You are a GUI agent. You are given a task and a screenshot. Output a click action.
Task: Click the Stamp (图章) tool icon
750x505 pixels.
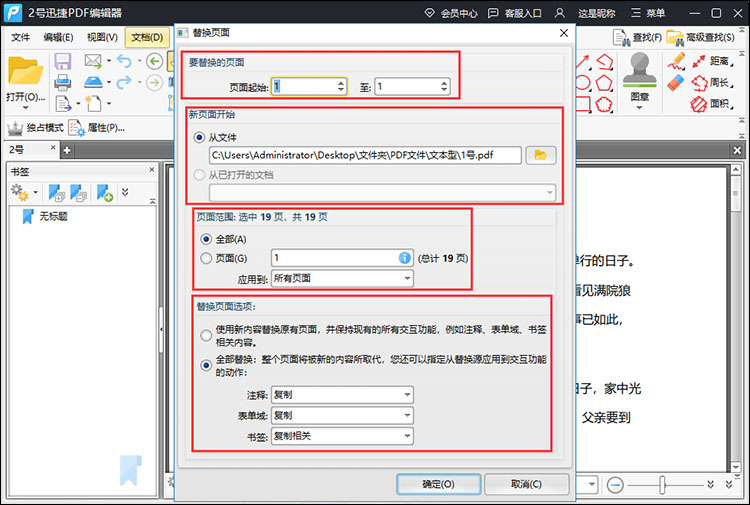point(640,70)
